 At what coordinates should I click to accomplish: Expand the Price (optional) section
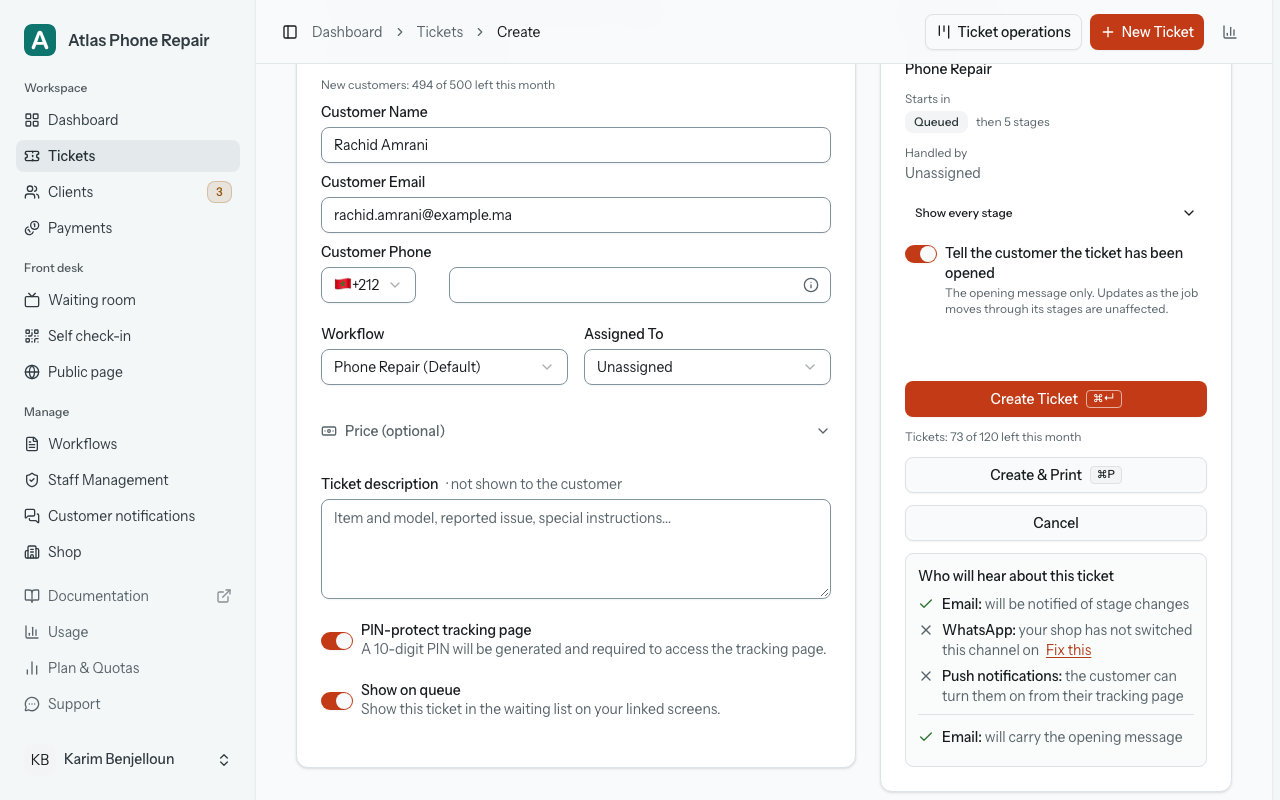point(576,431)
